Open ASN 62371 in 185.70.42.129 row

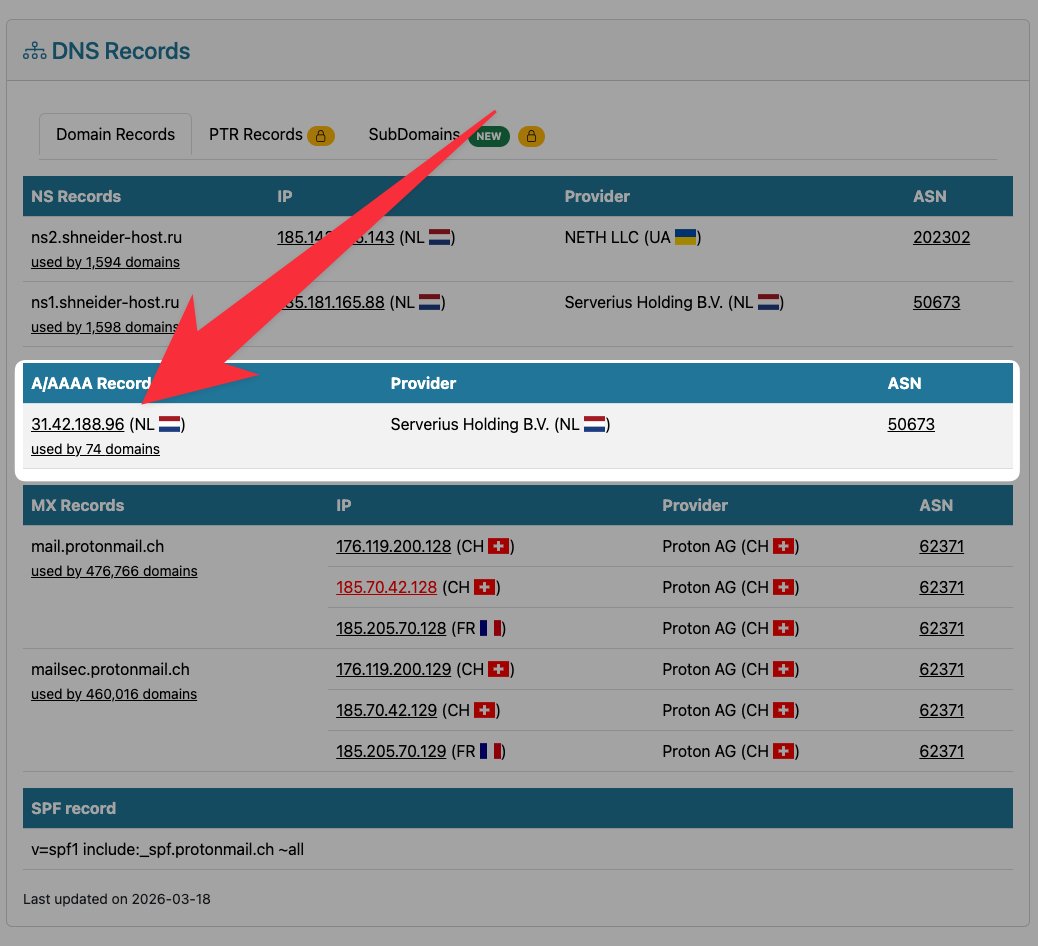[941, 710]
